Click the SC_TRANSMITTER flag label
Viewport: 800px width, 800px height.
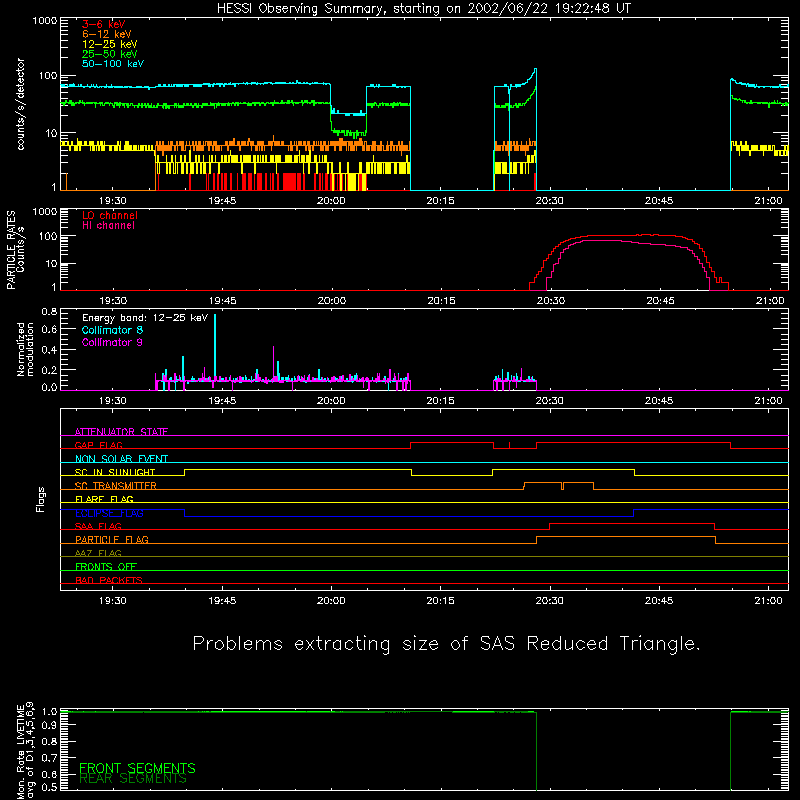[115, 485]
